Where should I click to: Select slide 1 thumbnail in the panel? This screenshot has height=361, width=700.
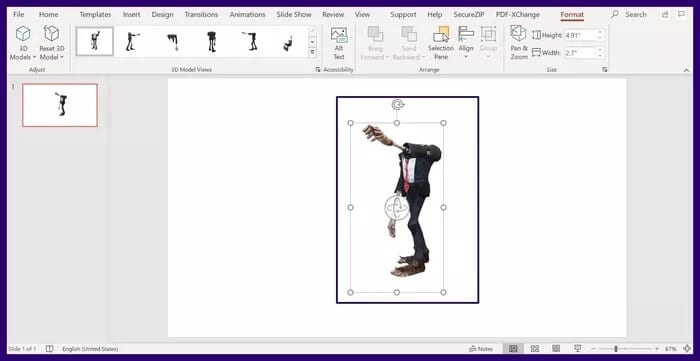[x=60, y=105]
